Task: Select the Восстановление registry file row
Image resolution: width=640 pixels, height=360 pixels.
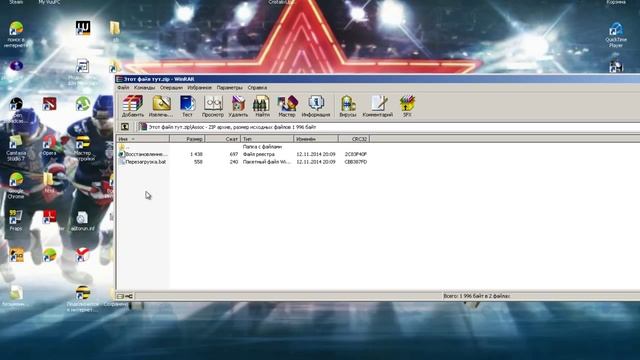Action: [x=243, y=154]
